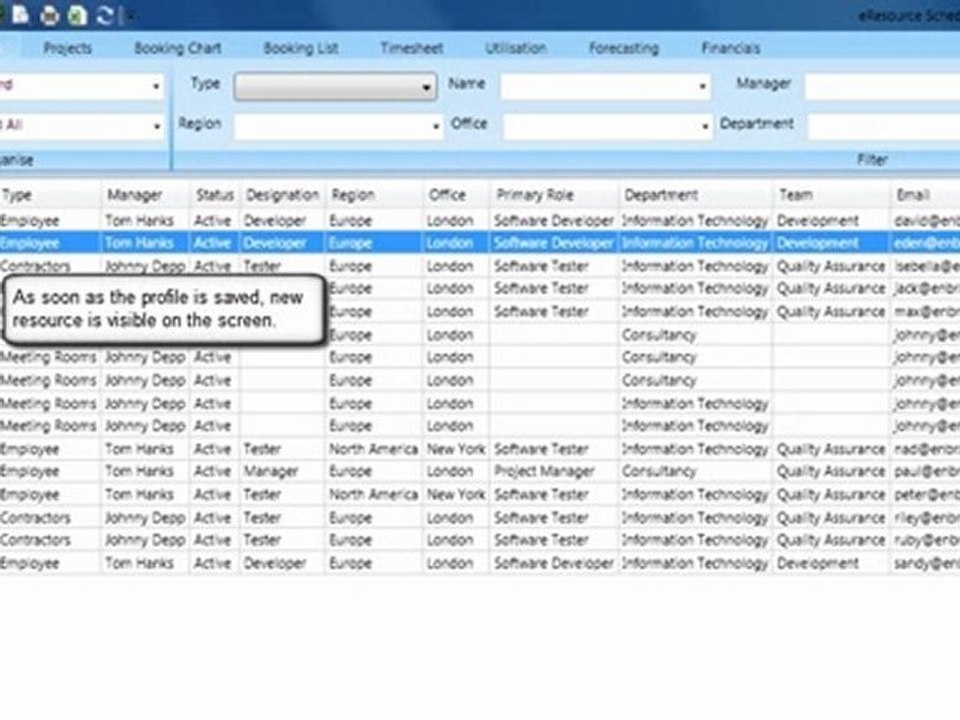Click the Email column header
The width and height of the screenshot is (960, 720).
point(925,195)
